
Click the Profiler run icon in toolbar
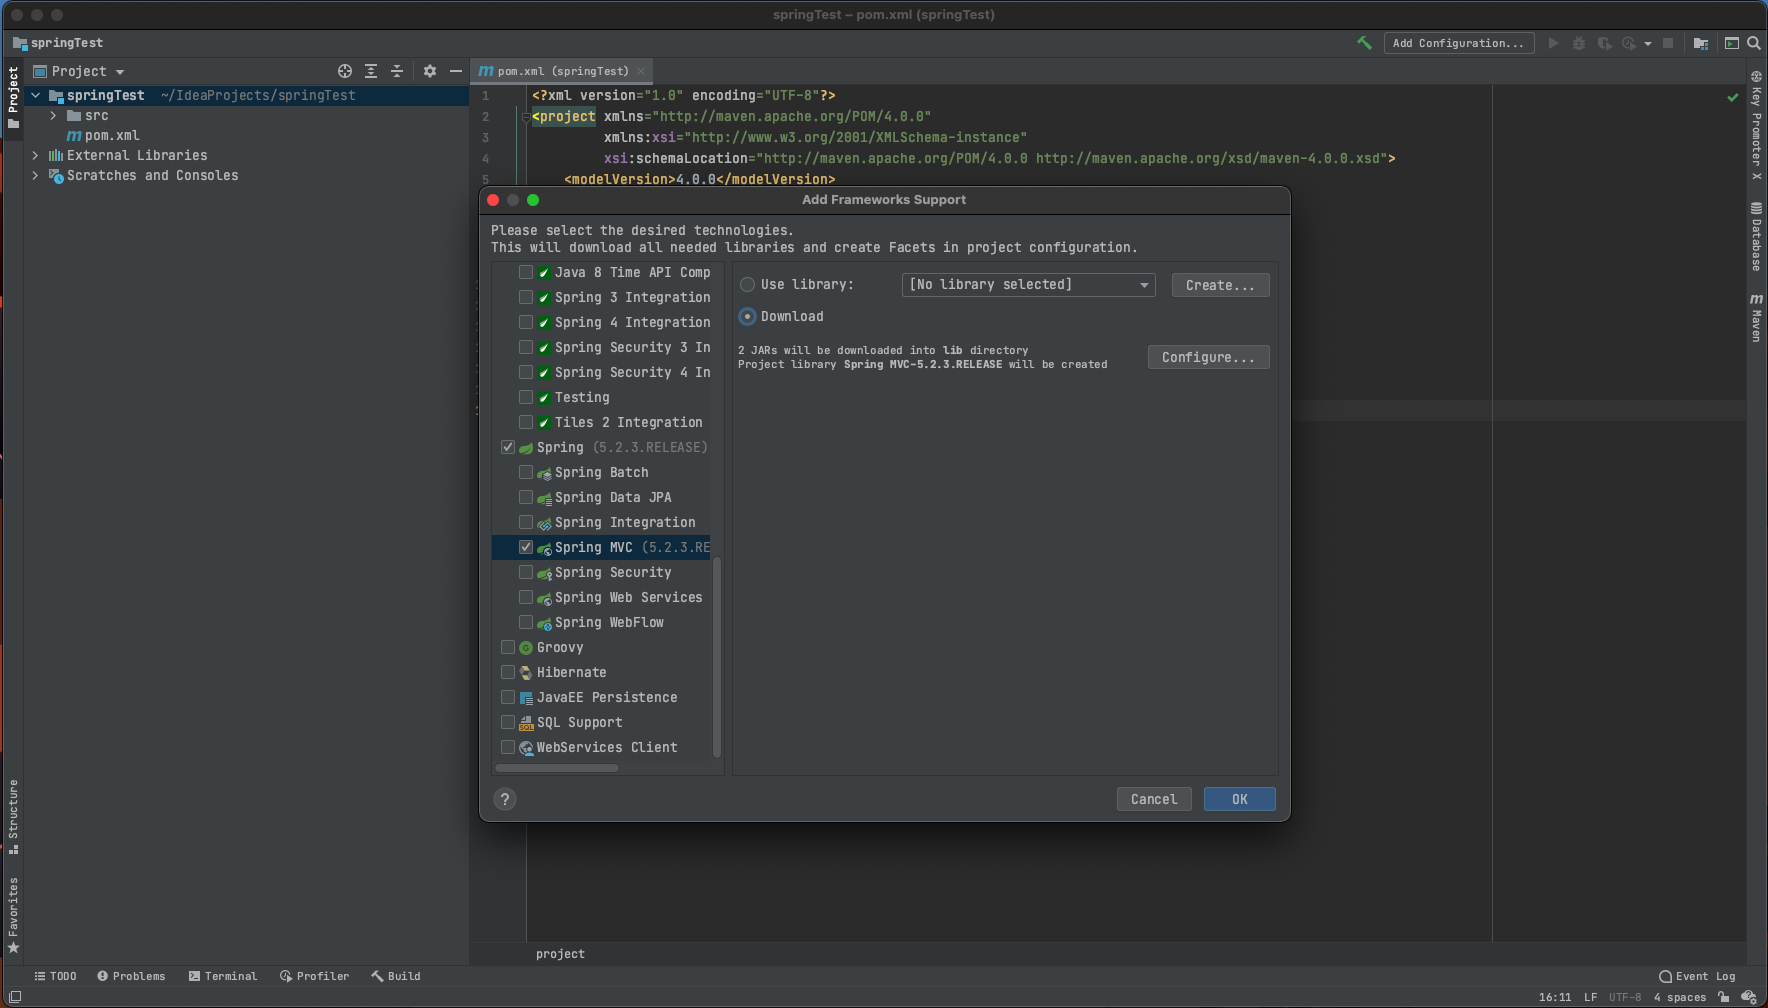click(x=1629, y=43)
